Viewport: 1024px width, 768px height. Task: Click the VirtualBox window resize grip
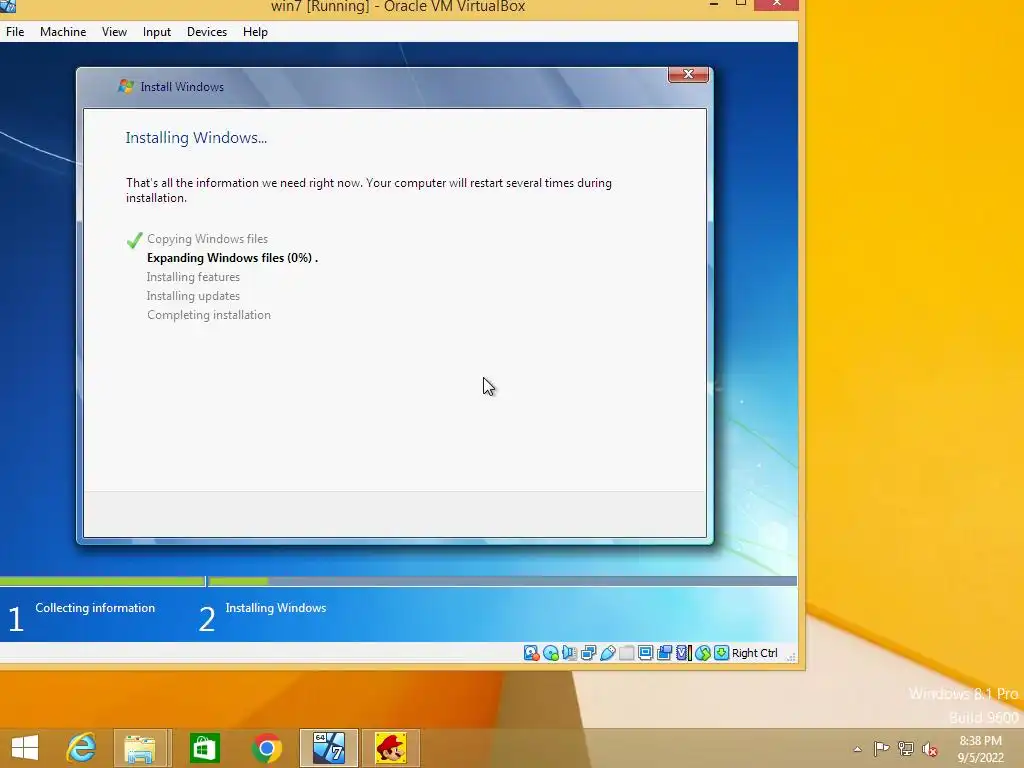(791, 656)
